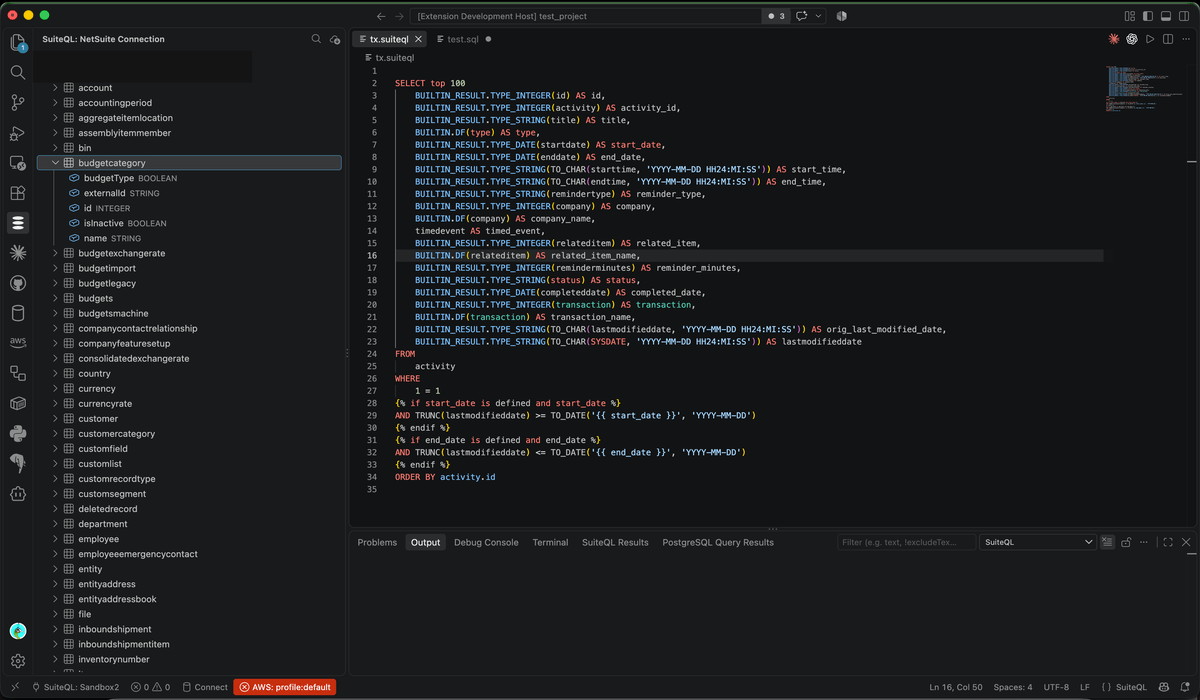This screenshot has height=700, width=1200.
Task: Open the Debug Console tab
Action: pos(486,542)
